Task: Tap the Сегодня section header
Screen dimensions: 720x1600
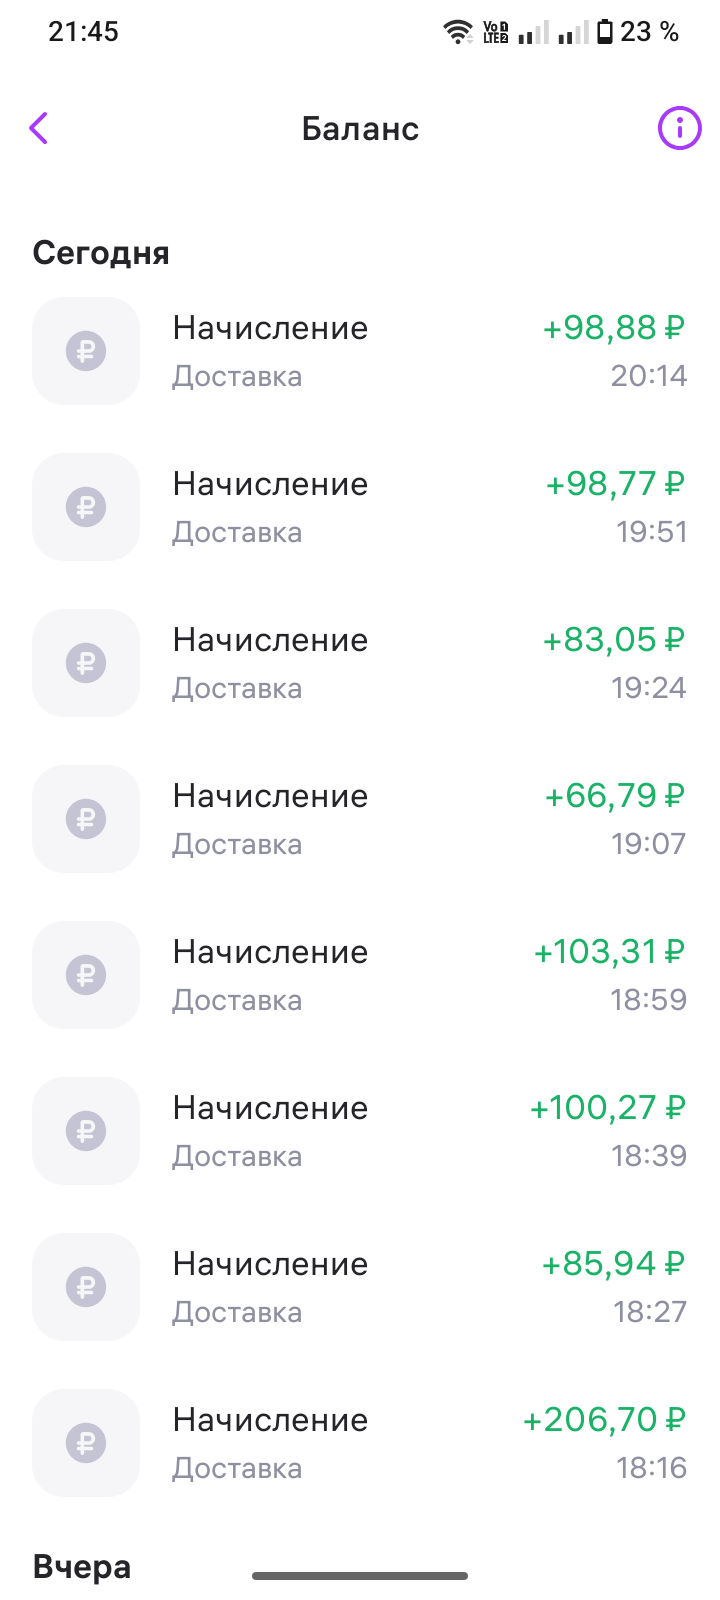Action: [101, 253]
